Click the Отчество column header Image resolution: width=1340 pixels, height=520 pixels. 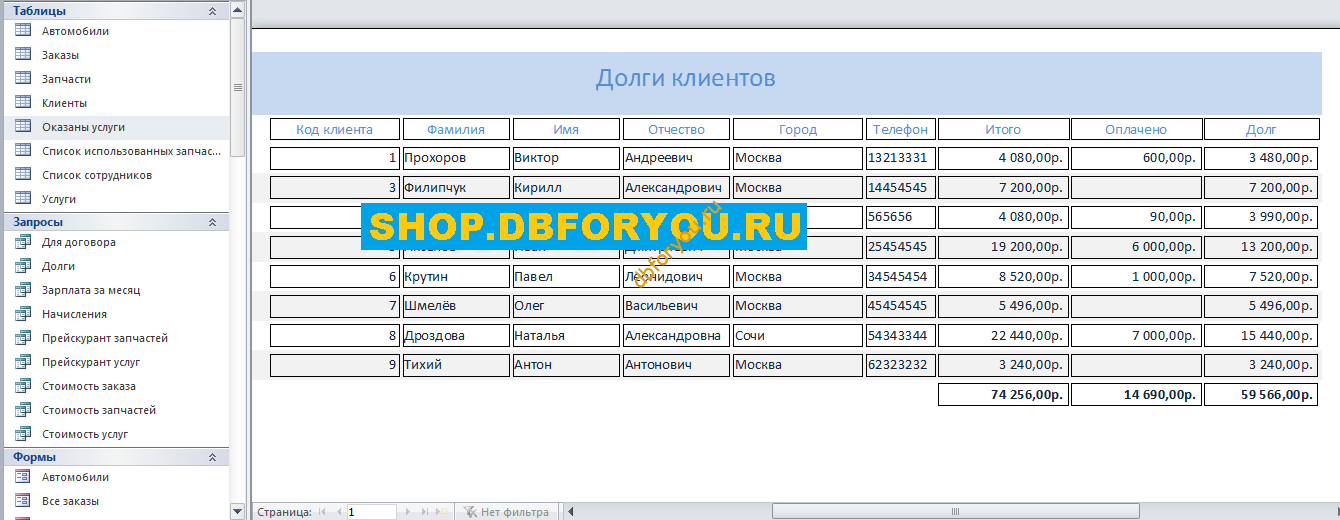(676, 129)
